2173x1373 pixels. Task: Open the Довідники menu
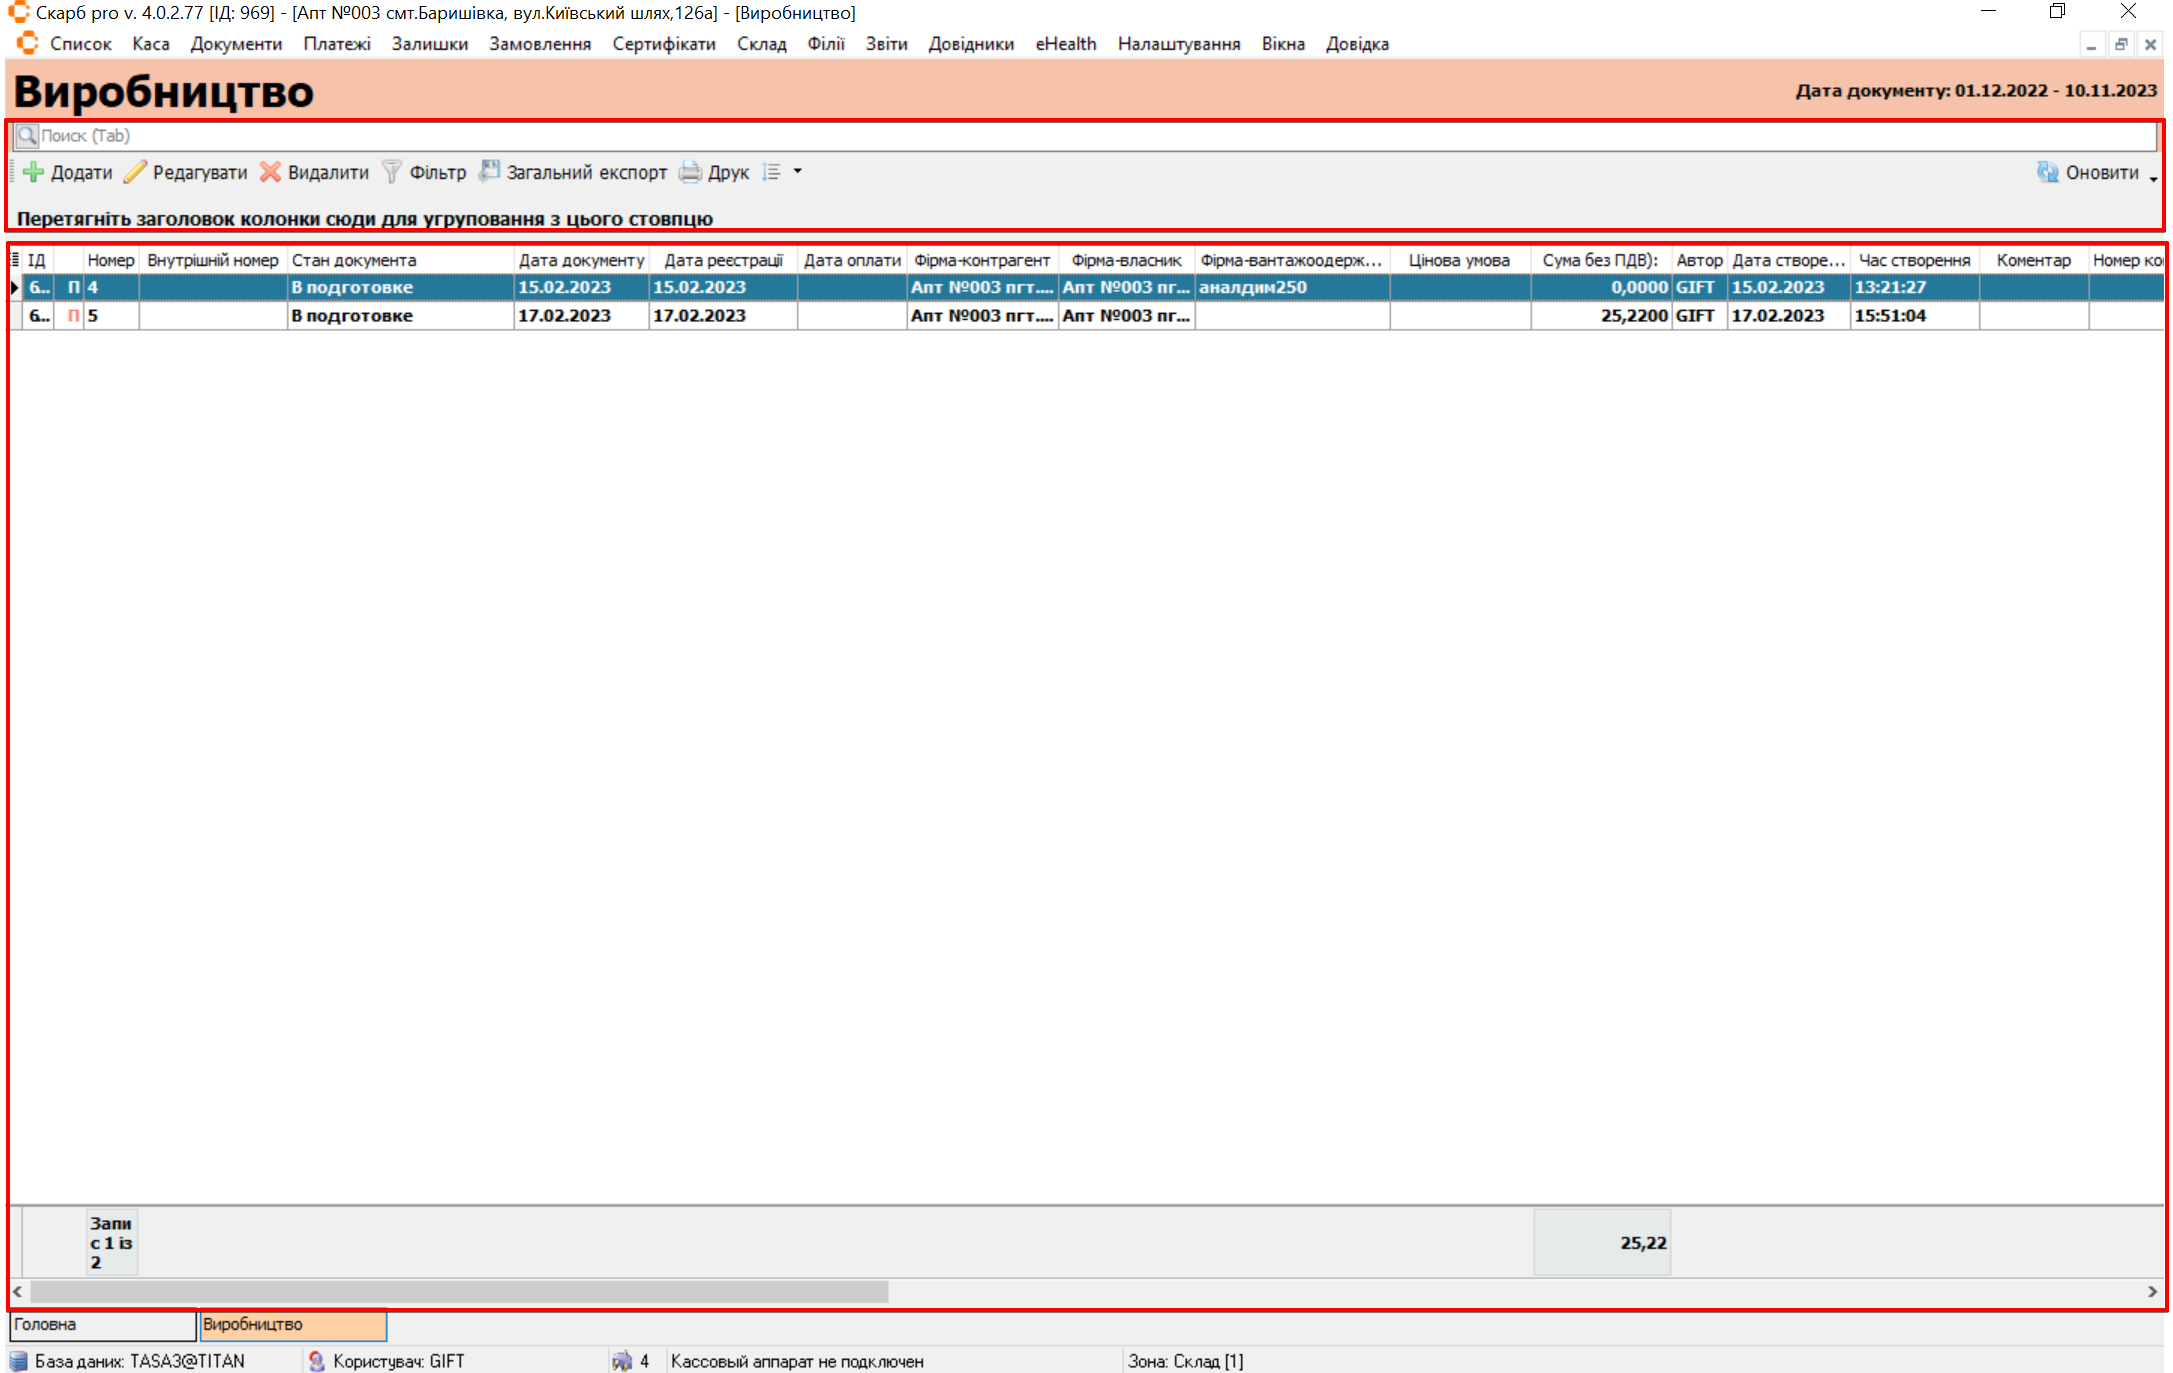click(970, 44)
